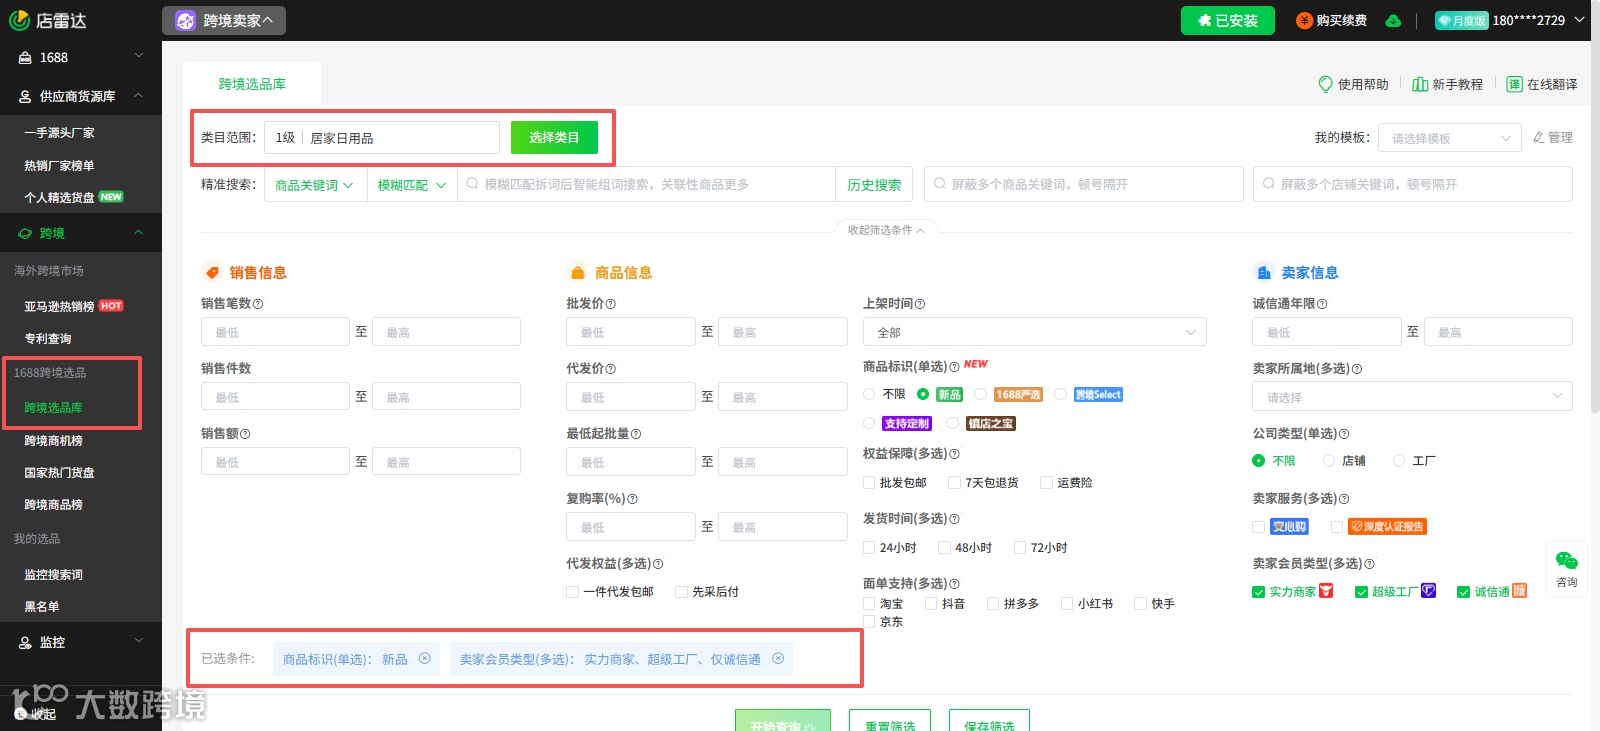Screen dimensions: 1600x731
Task: Click the 供应商货源库 person icon
Action: [x=25, y=97]
